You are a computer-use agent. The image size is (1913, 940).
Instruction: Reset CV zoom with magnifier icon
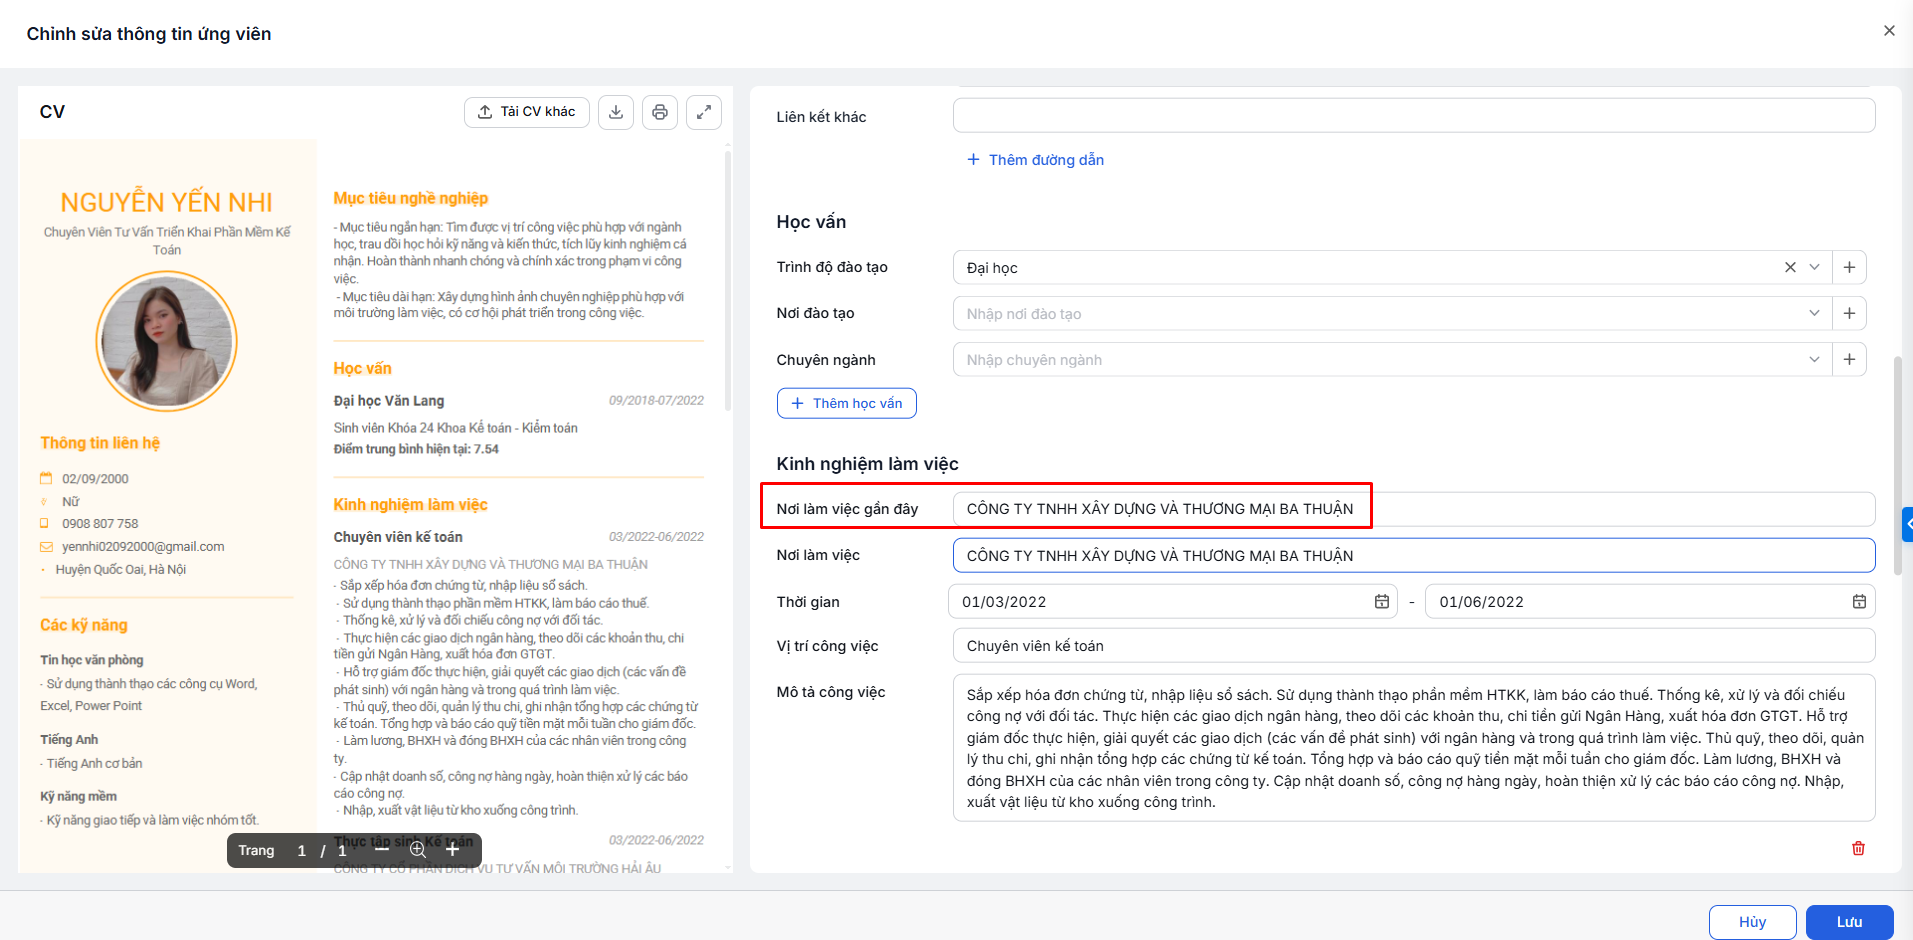[418, 850]
